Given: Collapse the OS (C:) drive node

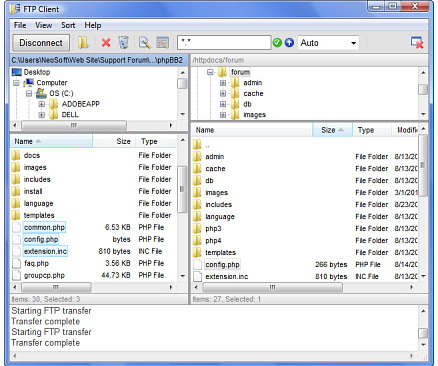Looking at the screenshot, I should pos(29,93).
